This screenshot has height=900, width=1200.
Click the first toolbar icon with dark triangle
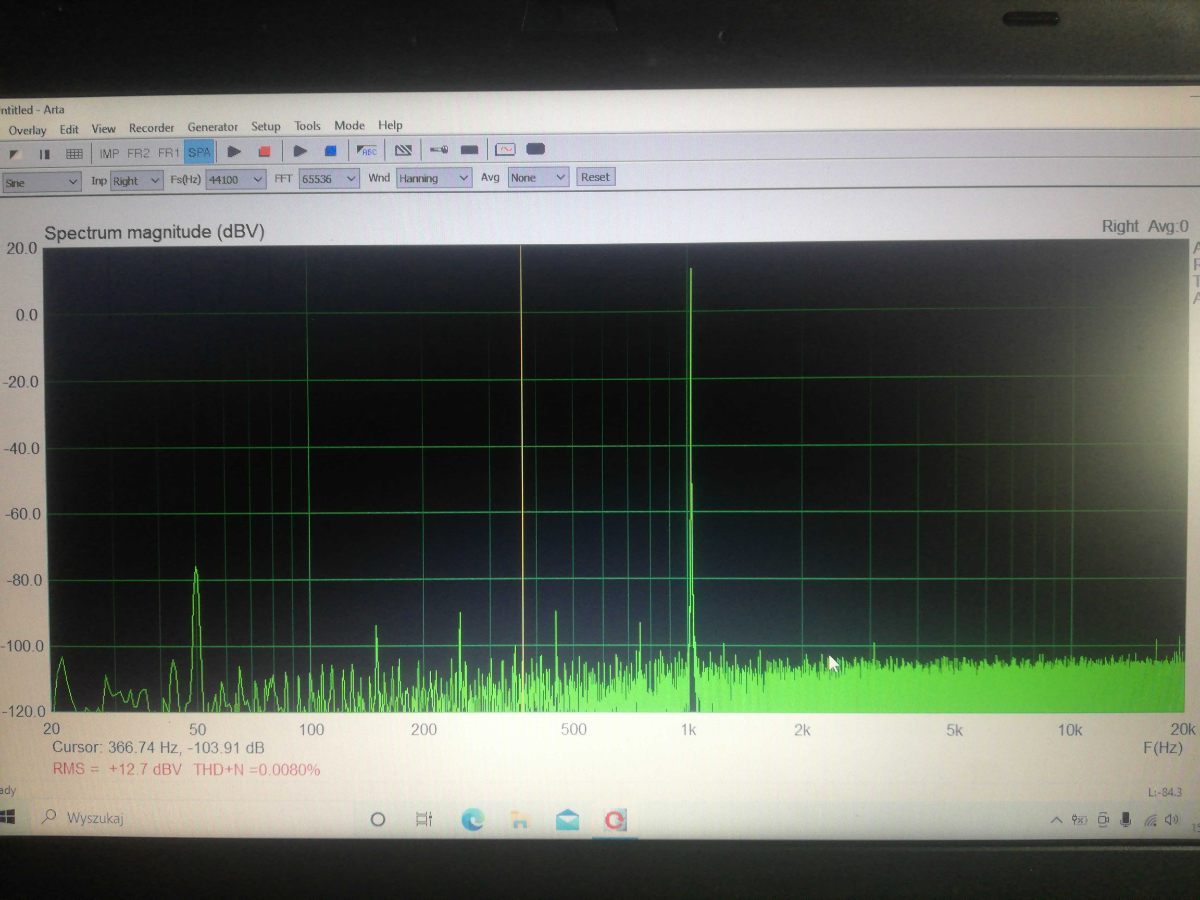pos(15,154)
